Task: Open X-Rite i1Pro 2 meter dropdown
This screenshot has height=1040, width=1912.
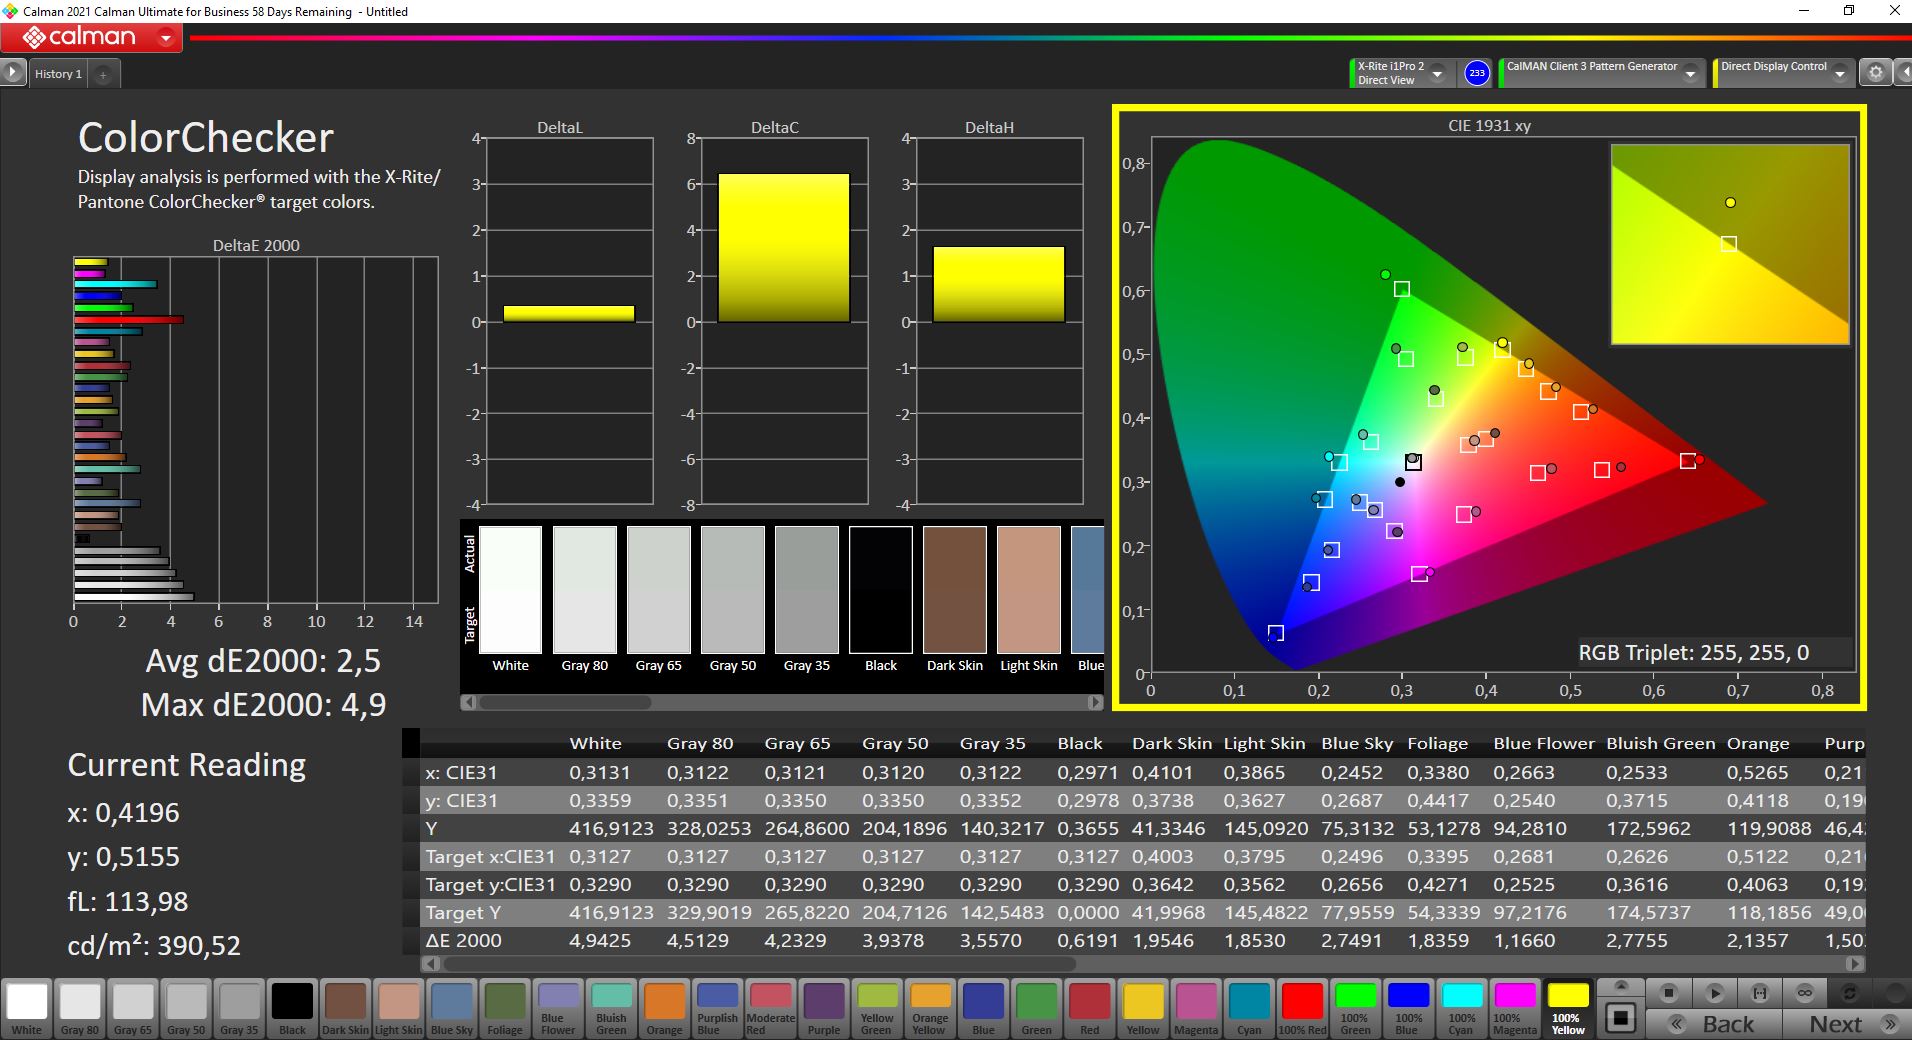Action: click(x=1437, y=73)
